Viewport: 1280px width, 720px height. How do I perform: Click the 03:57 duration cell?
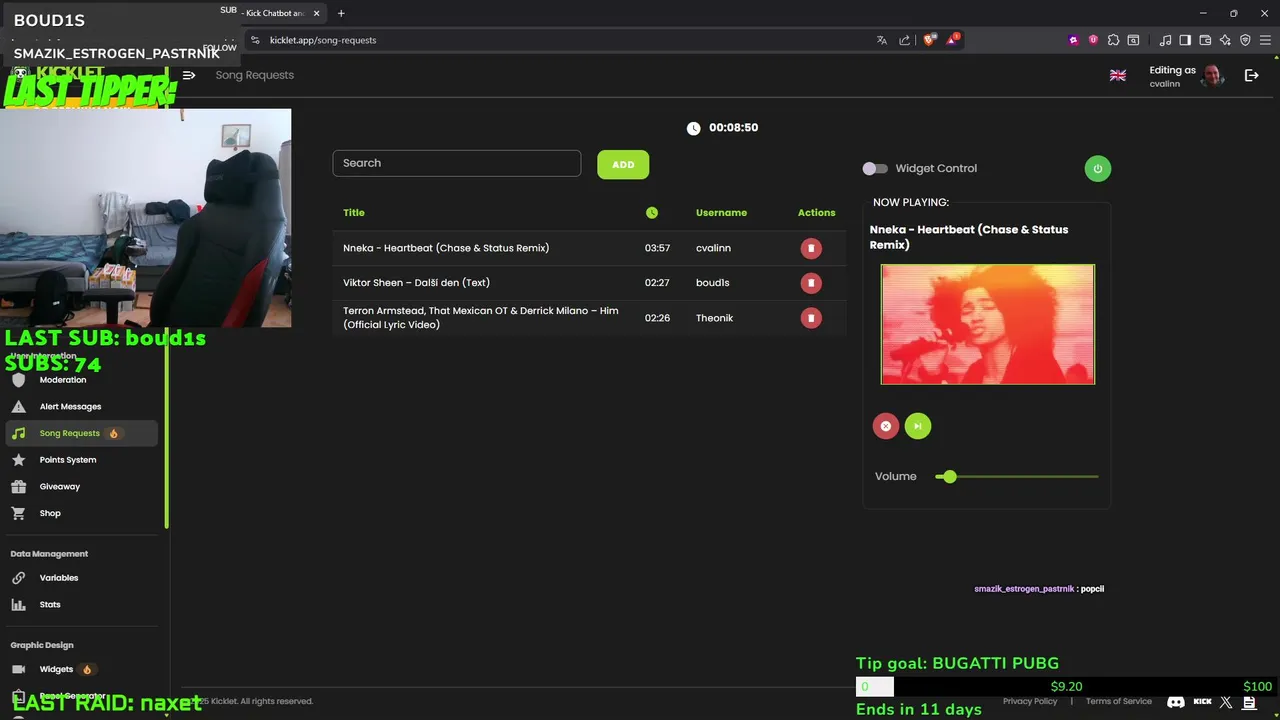(657, 248)
